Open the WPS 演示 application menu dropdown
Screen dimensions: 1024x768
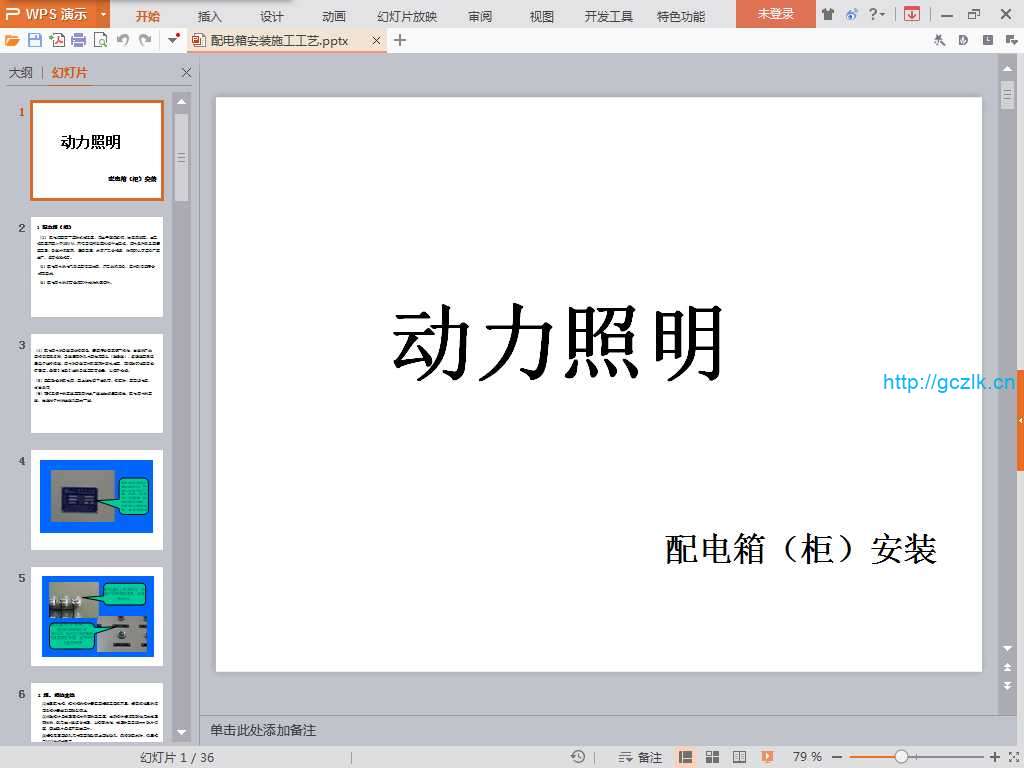coord(103,14)
